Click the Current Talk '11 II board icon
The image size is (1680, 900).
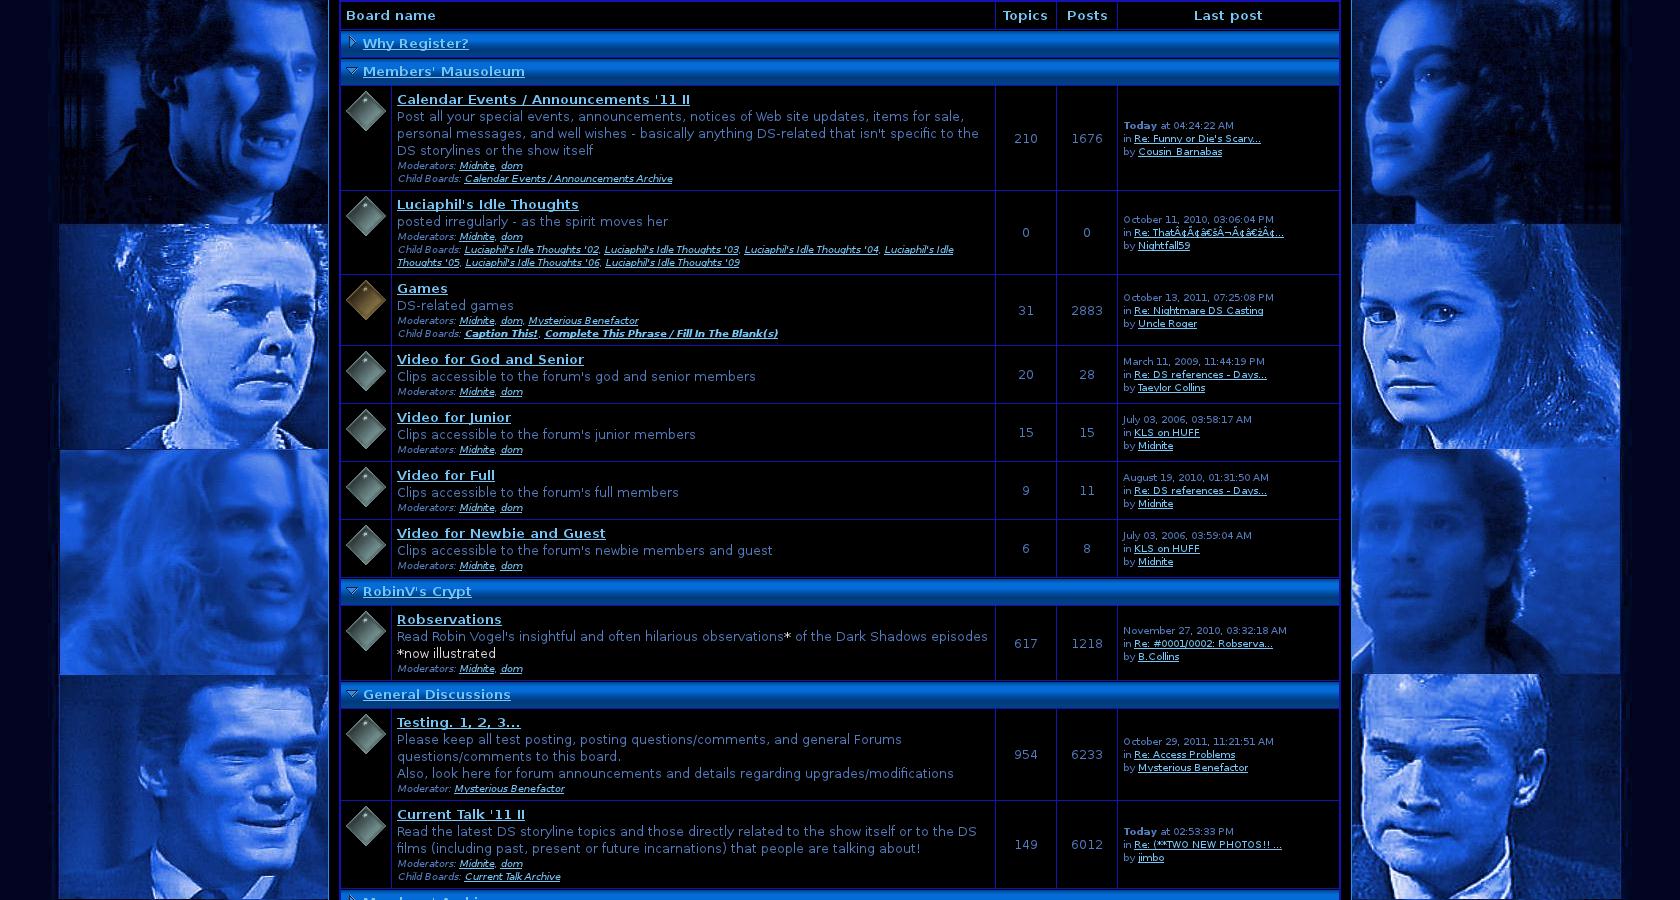(x=365, y=826)
